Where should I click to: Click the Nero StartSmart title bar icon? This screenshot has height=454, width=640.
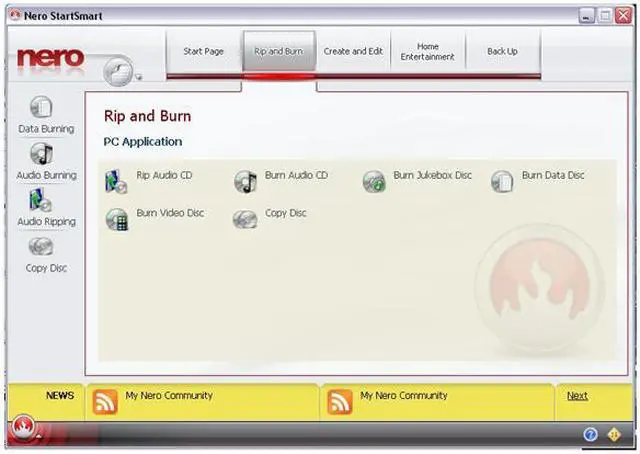coord(16,16)
